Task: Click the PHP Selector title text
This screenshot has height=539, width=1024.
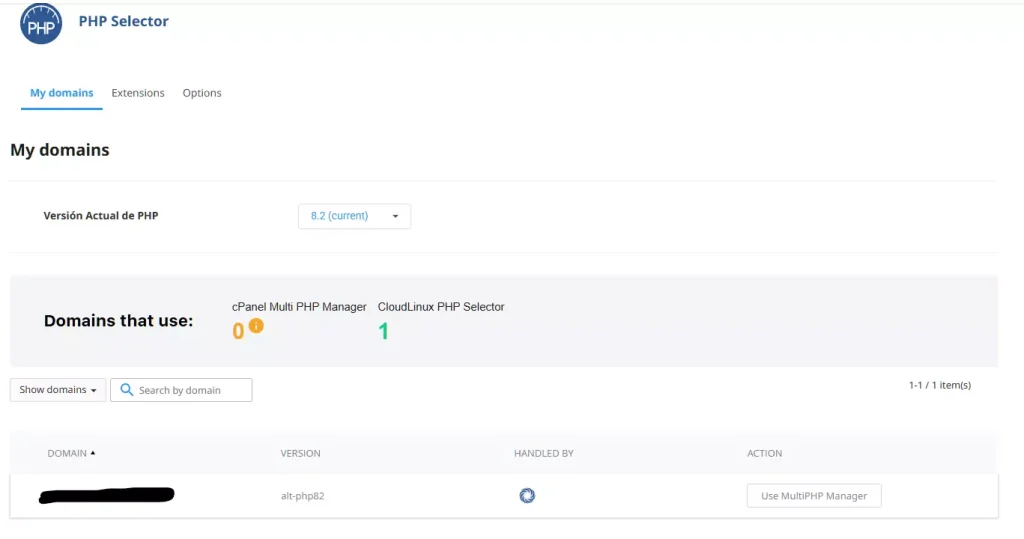Action: click(123, 21)
